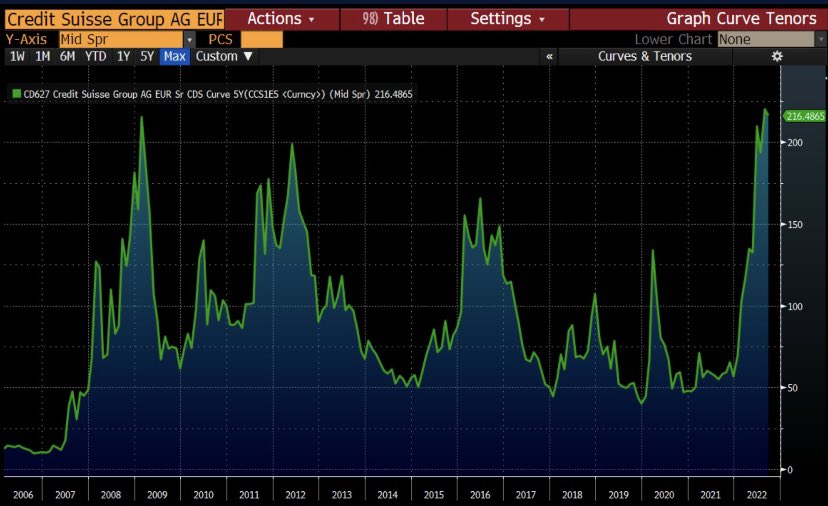Click the 2022 x-axis label
Viewport: 828px width, 506px height.
tap(756, 495)
